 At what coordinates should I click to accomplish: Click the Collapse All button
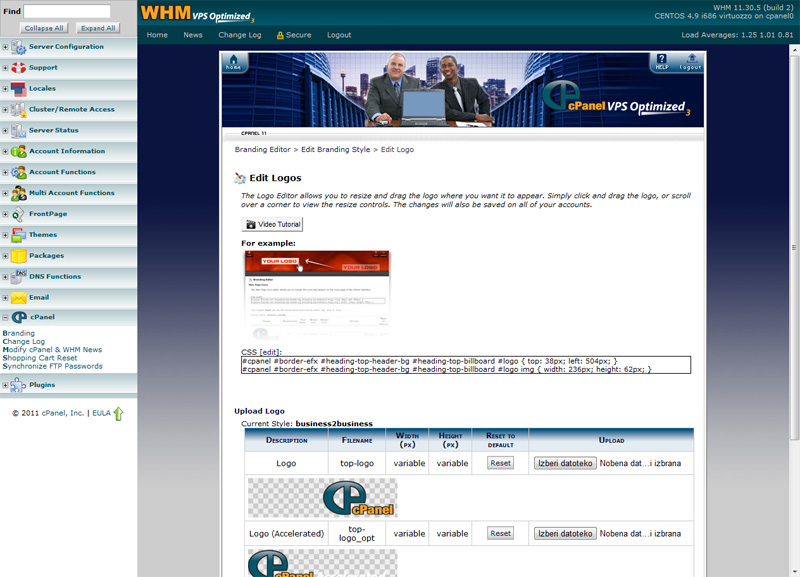pyautogui.click(x=44, y=28)
